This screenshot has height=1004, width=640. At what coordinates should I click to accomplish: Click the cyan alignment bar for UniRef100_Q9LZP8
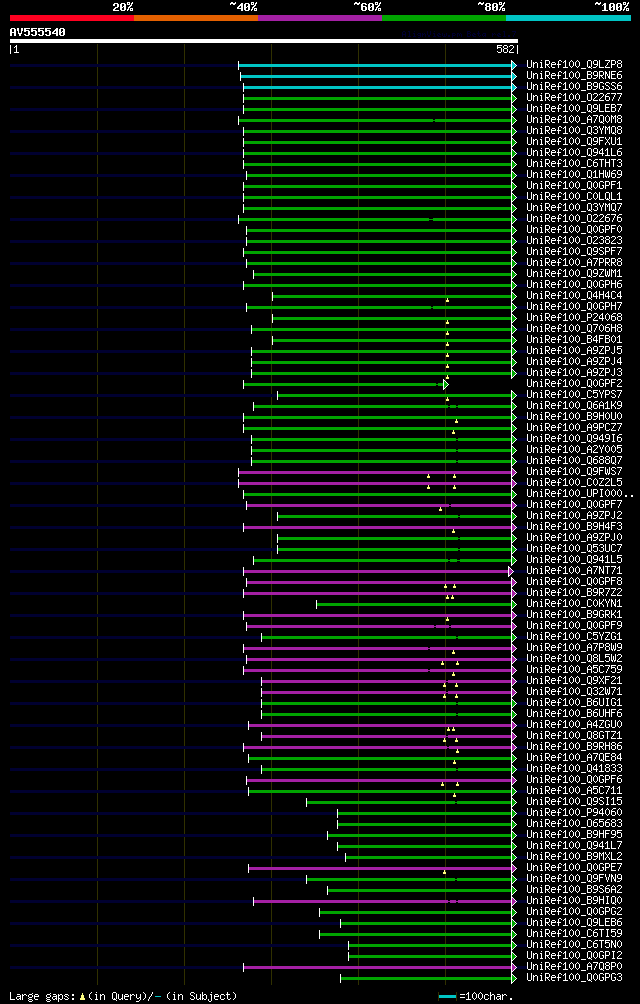pyautogui.click(x=375, y=65)
